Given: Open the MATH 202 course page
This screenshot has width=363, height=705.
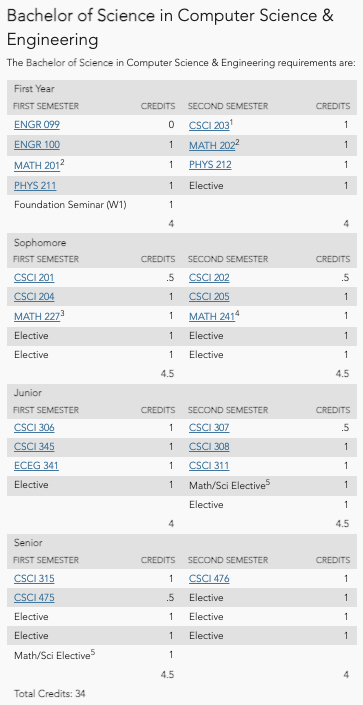Looking at the screenshot, I should 212,146.
